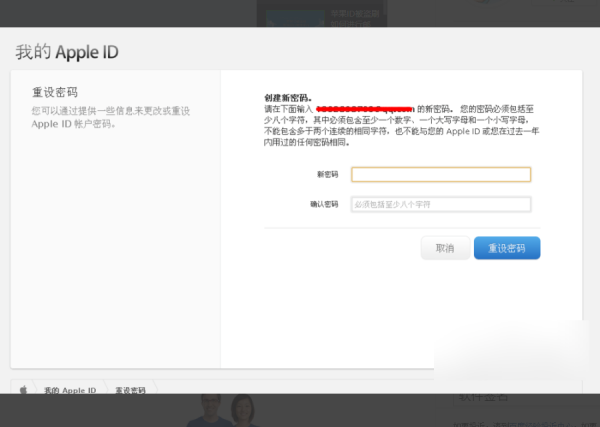Image resolution: width=600 pixels, height=427 pixels.
Task: Click the 新密码 field label
Action: pos(328,174)
